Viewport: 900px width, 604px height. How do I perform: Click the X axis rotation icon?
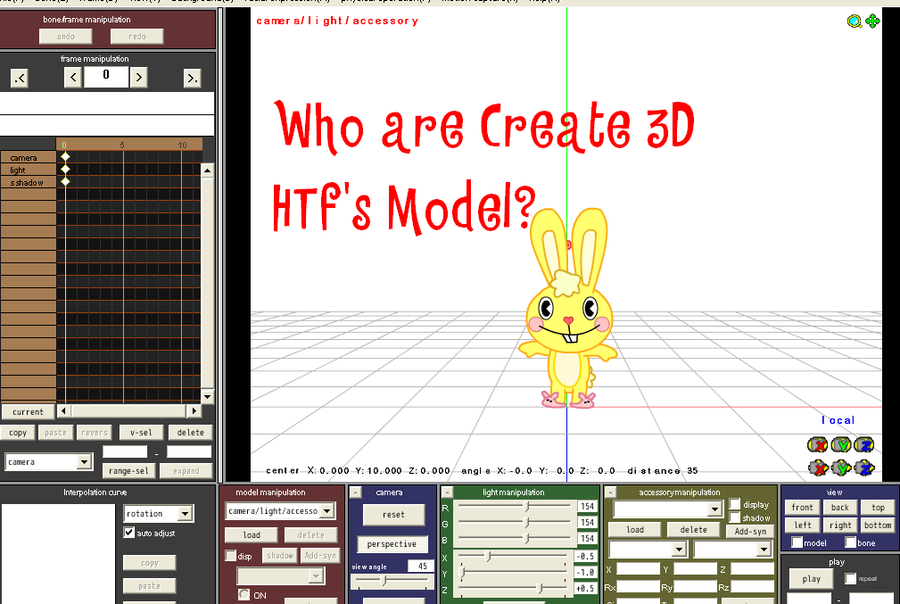tap(817, 444)
